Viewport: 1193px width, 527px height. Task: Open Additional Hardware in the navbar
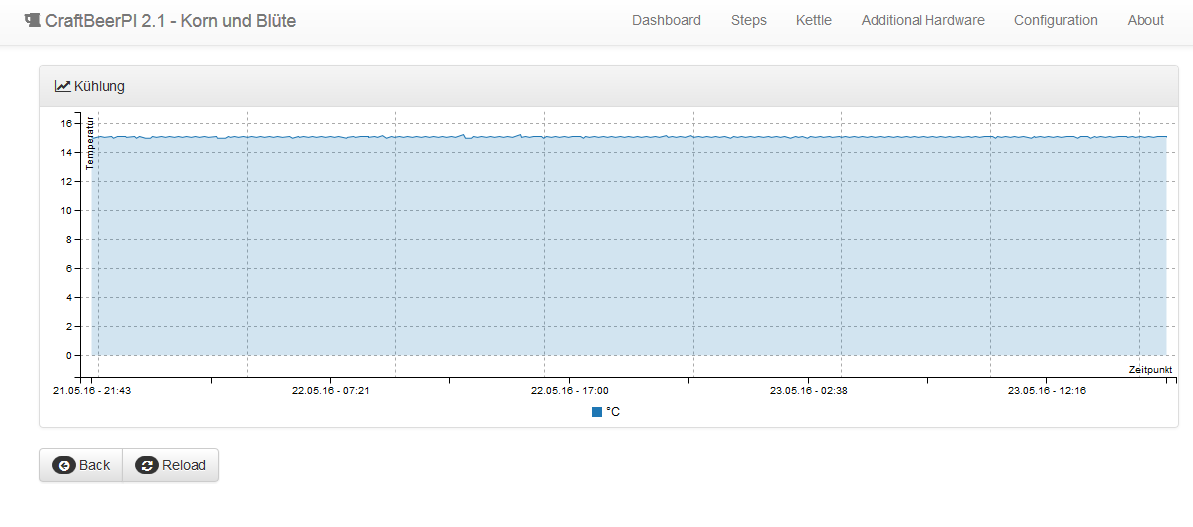coord(922,20)
